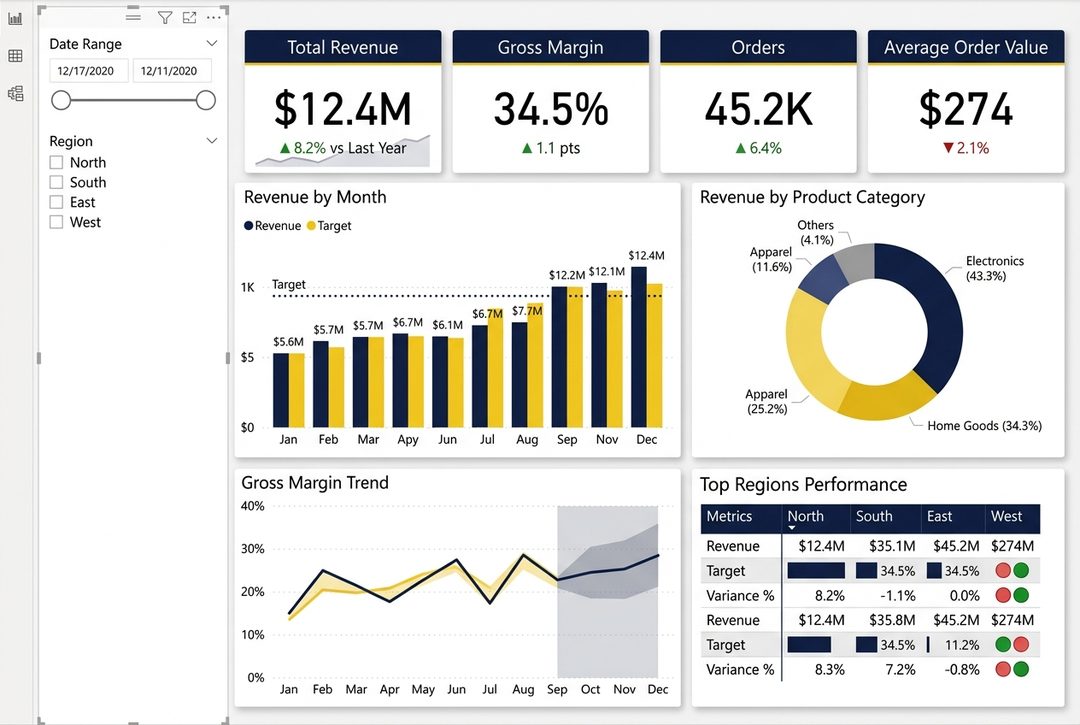Select the Gross Margin card header
The image size is (1080, 725).
pos(550,47)
